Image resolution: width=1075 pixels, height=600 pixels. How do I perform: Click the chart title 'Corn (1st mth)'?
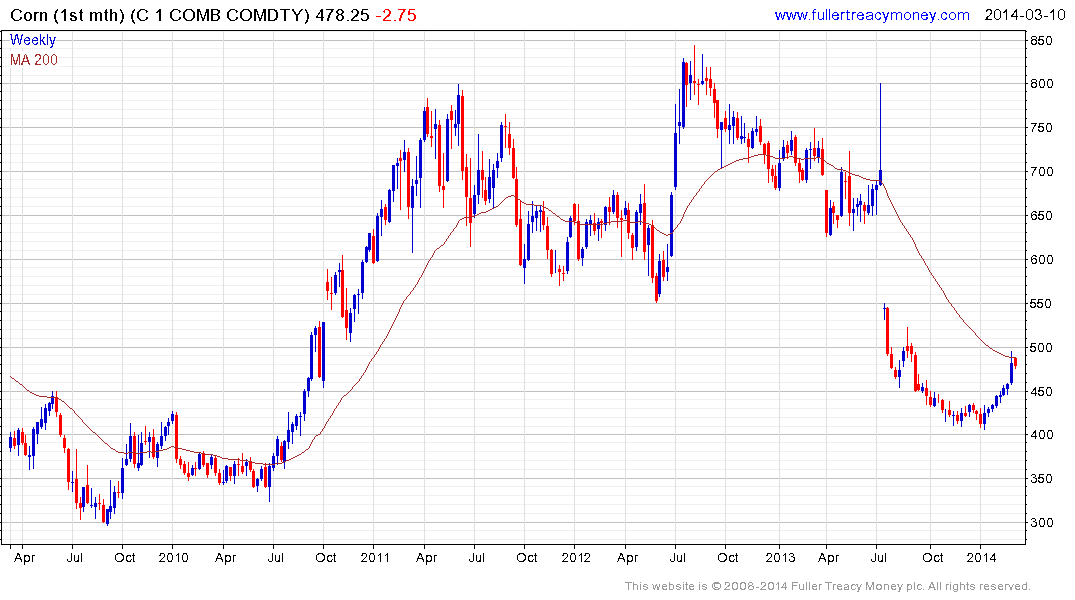coord(67,15)
